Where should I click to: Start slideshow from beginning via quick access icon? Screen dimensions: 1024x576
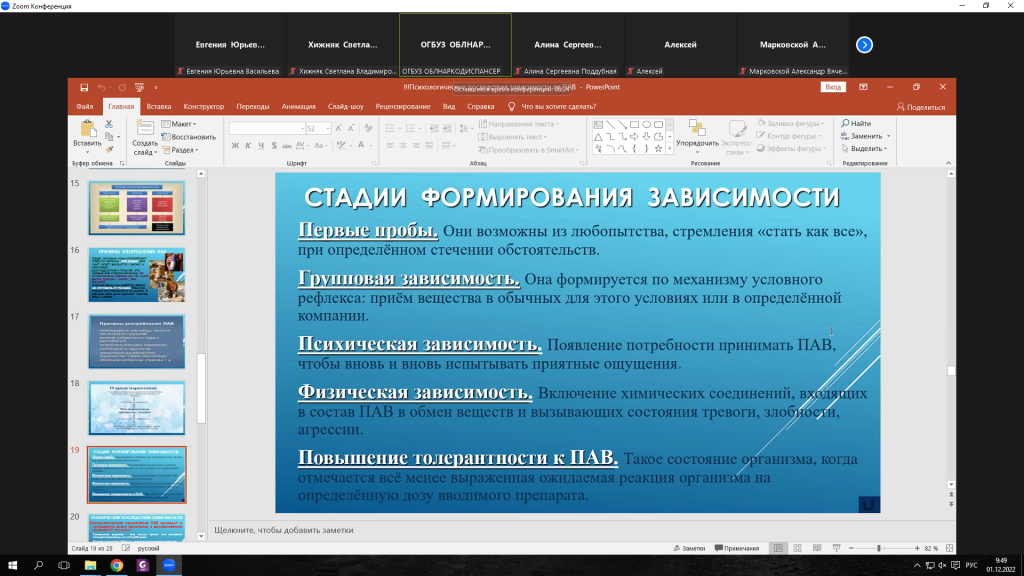tap(139, 88)
